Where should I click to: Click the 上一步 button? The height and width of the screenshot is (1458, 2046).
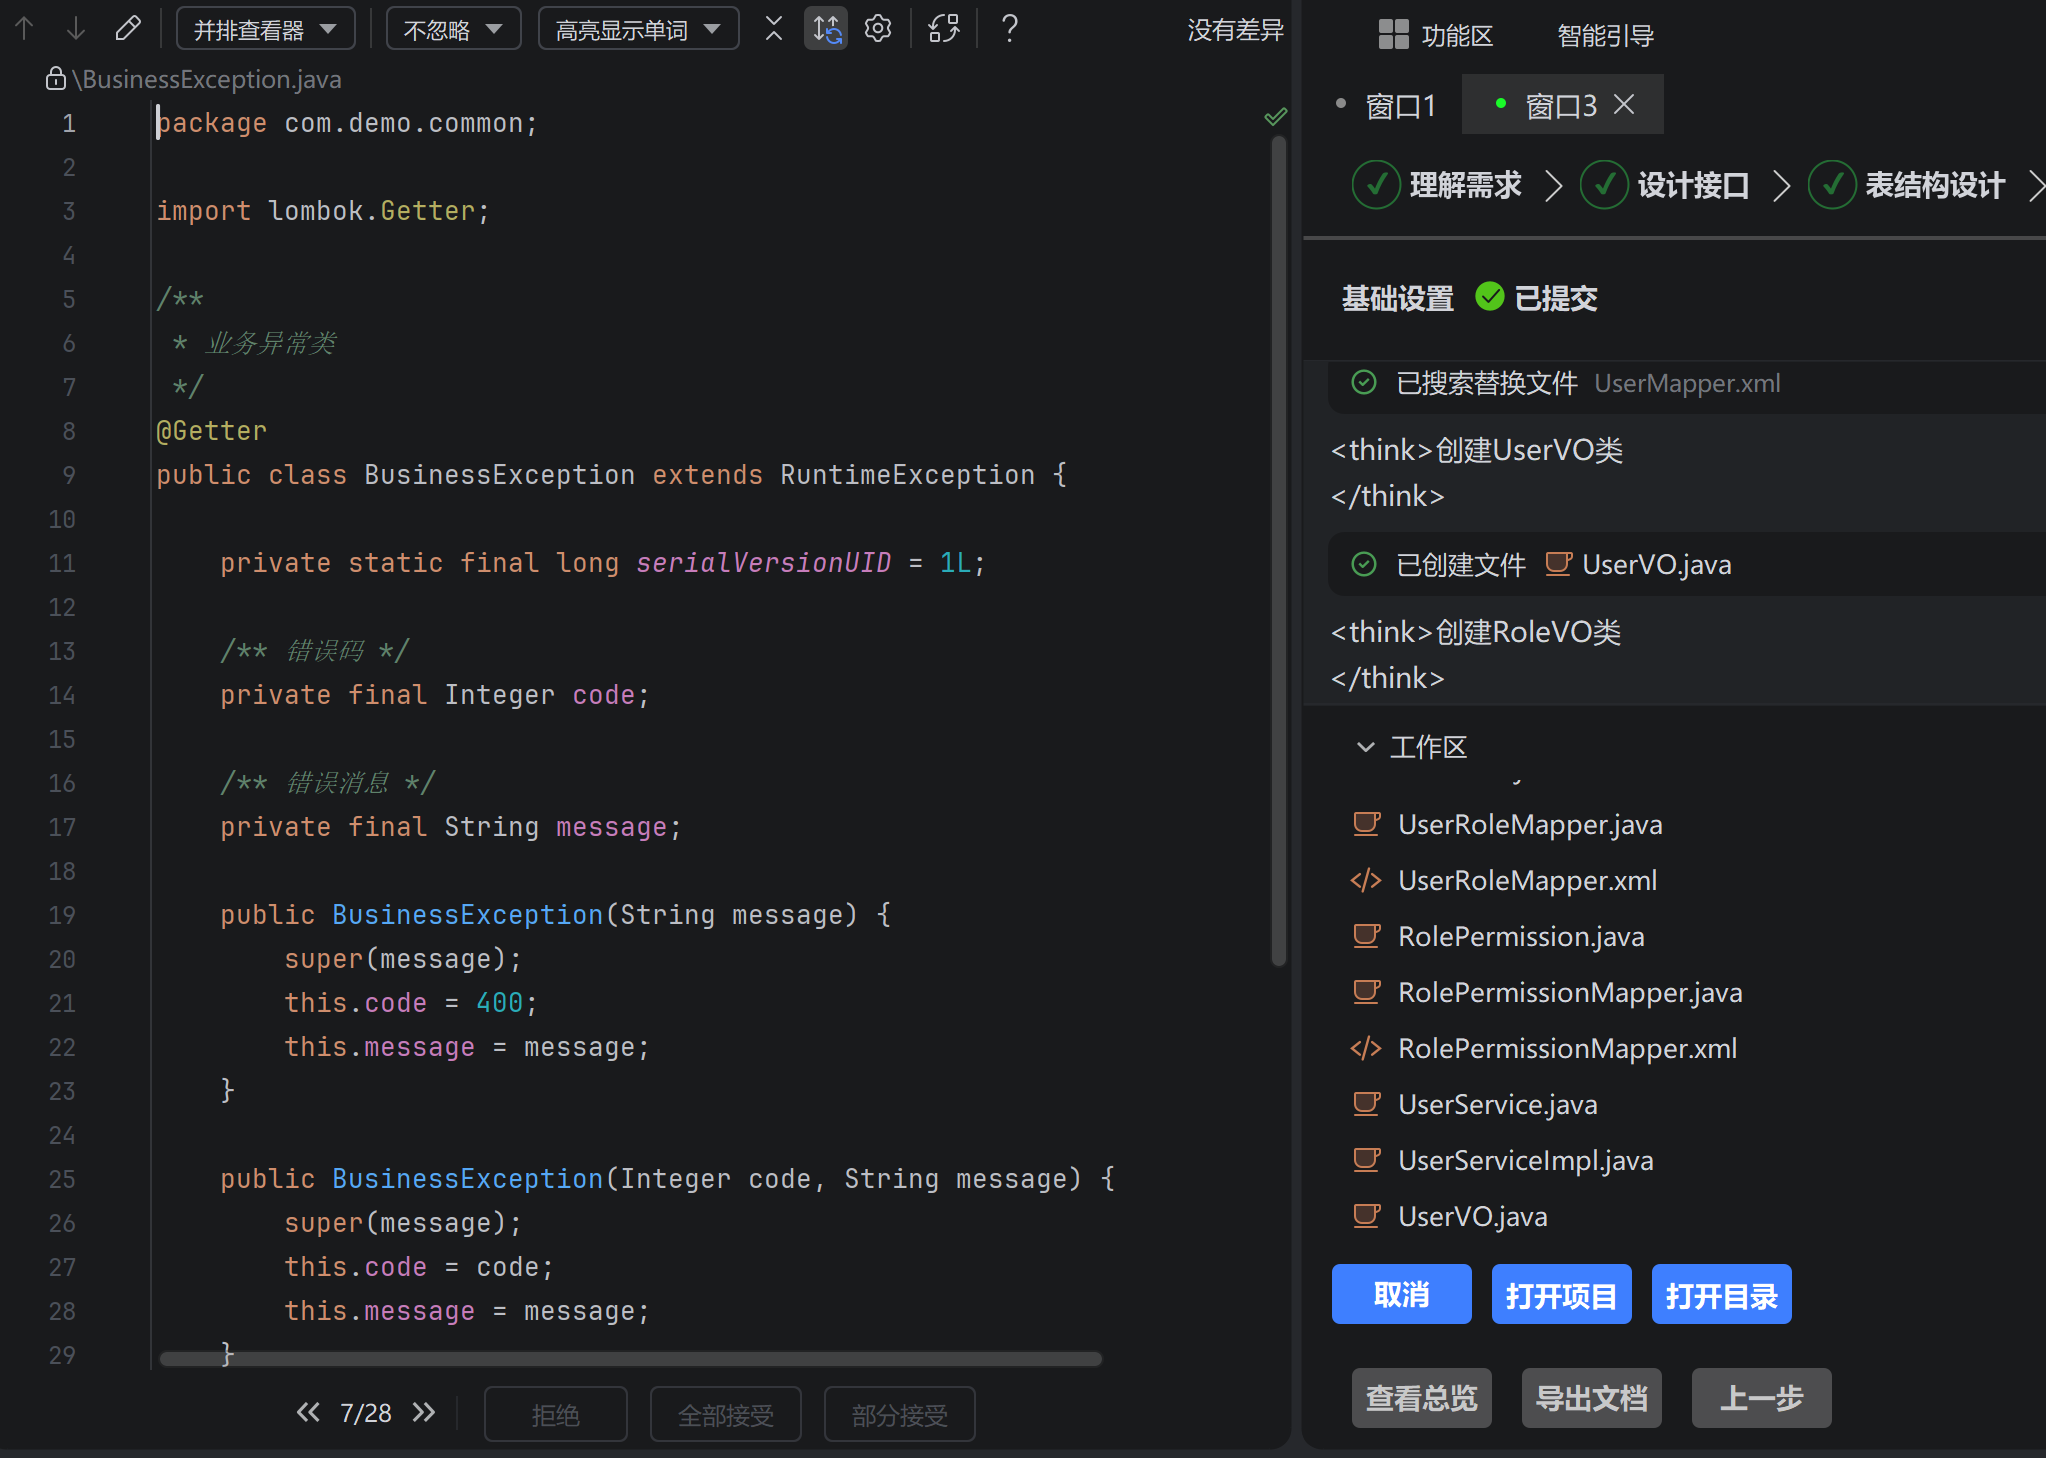1761,1398
